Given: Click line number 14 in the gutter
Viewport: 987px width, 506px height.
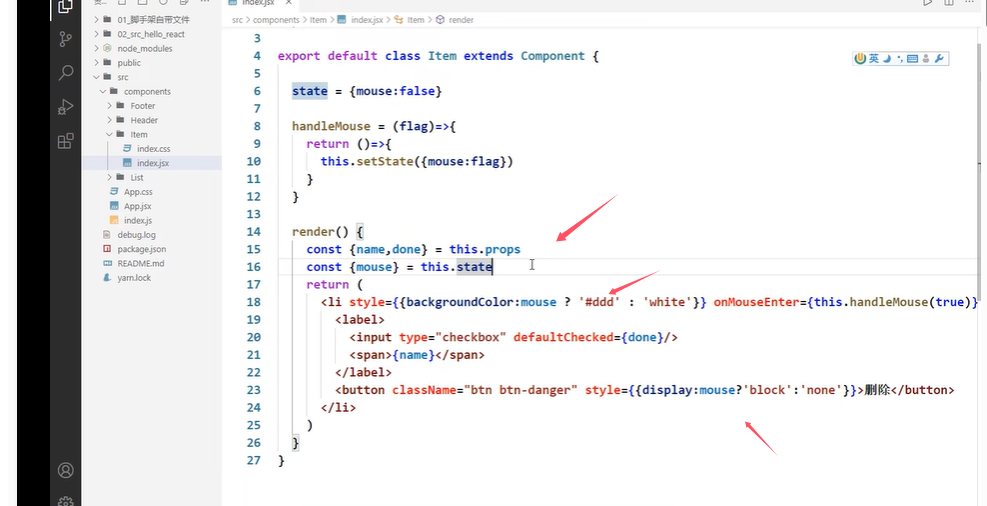Looking at the screenshot, I should [x=254, y=232].
